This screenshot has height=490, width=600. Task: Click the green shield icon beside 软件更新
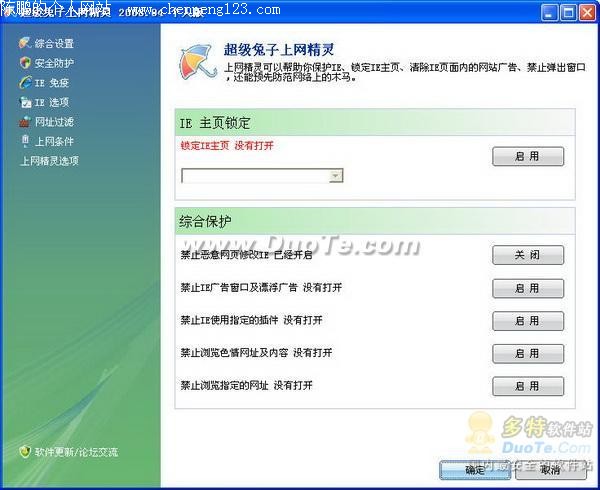25,452
